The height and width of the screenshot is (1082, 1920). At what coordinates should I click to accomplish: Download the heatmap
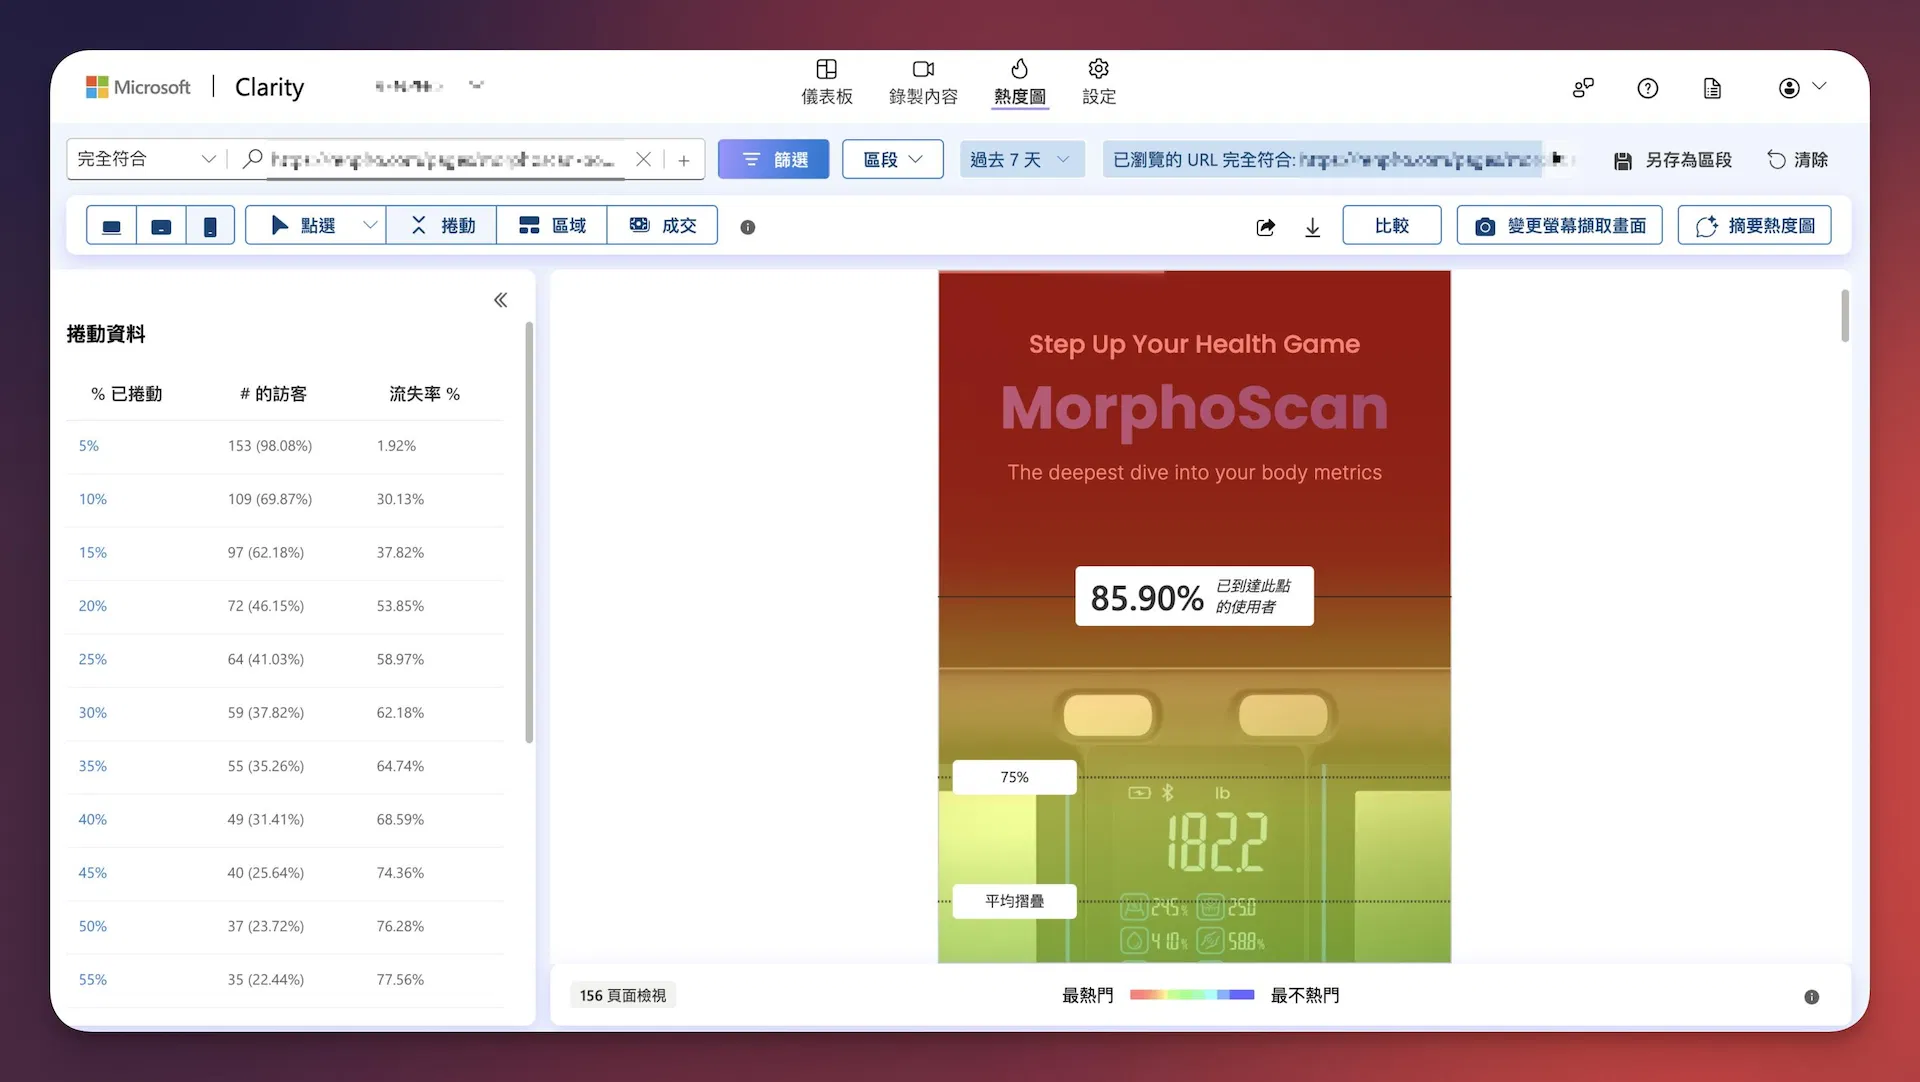point(1312,227)
